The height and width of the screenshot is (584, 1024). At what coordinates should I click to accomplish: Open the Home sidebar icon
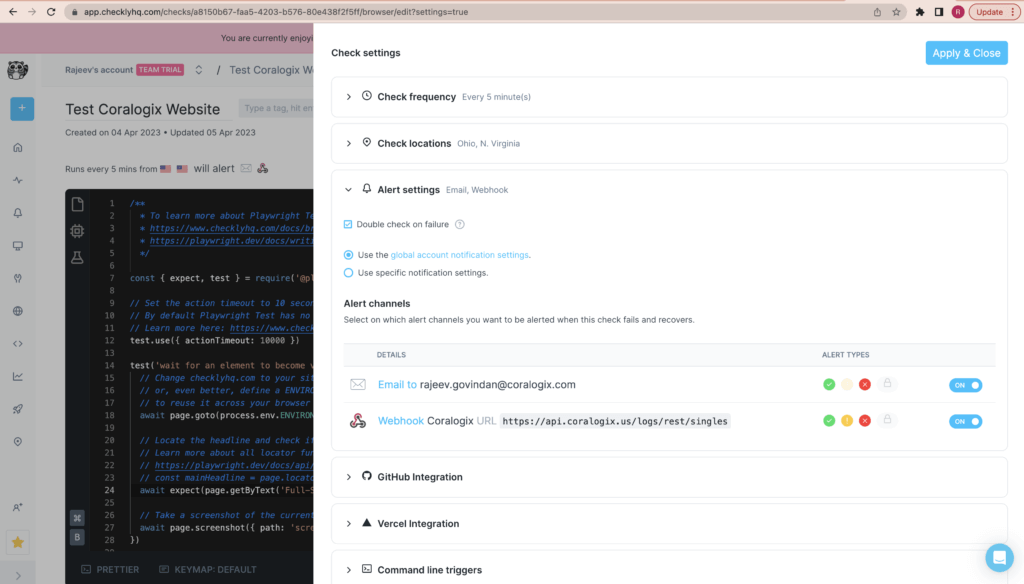pos(18,148)
